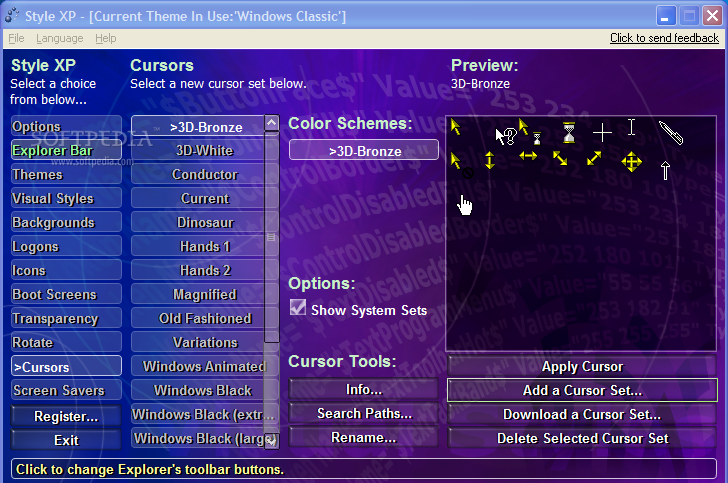
Task: Click the diagonal resize NE-SW cursor preview
Action: (x=594, y=158)
